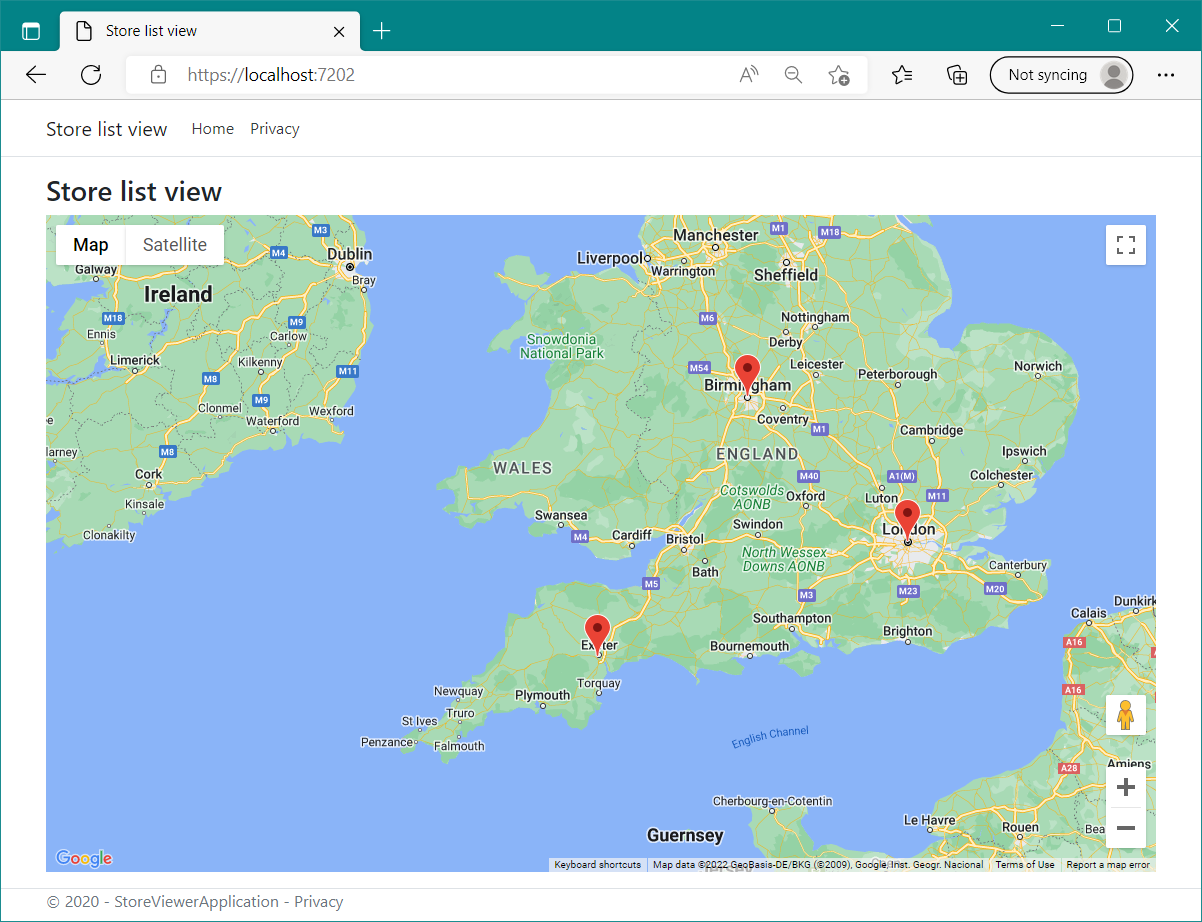Click Report a map error link
Screen dimensions: 1202x922
(x=1108, y=865)
